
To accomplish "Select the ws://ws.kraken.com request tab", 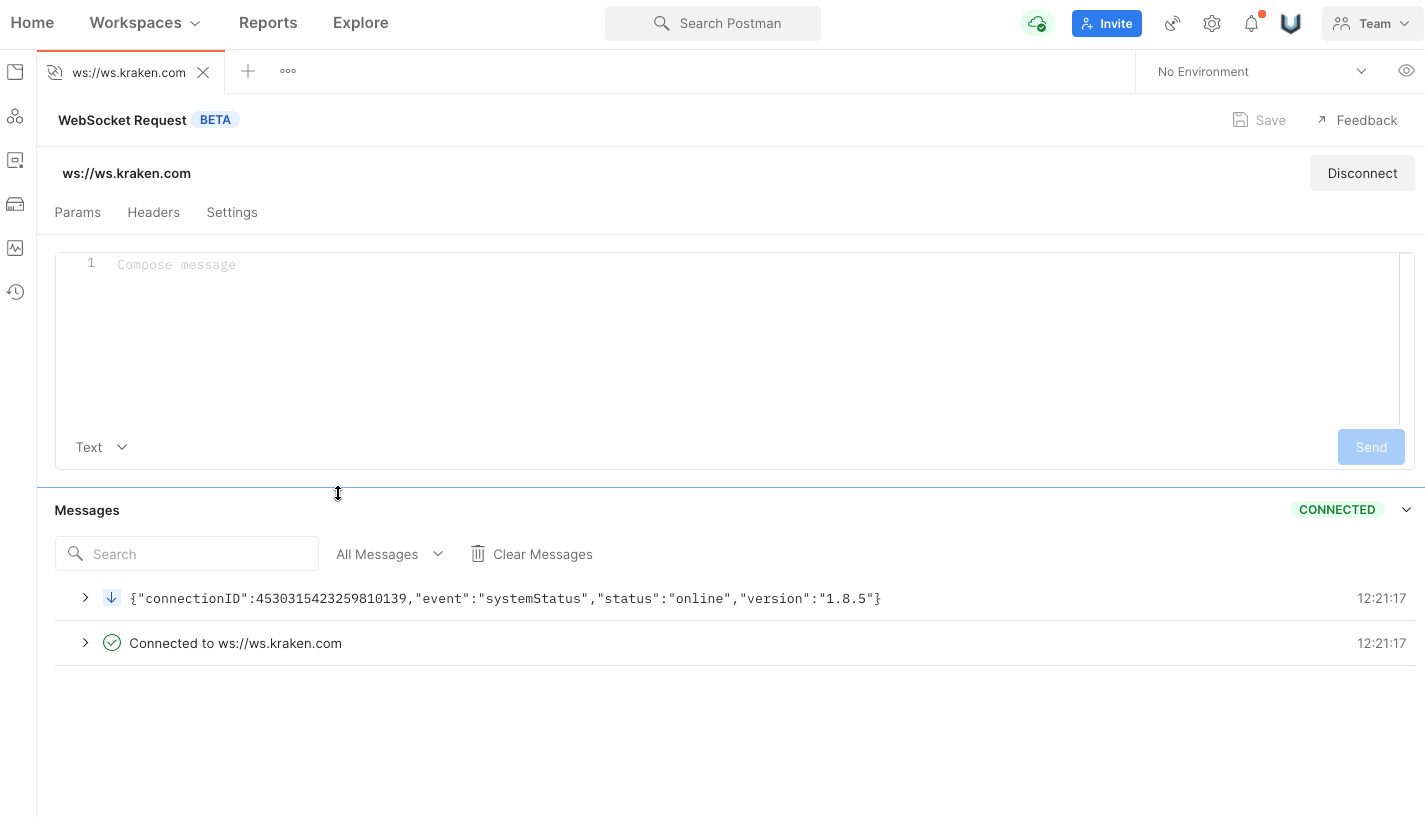I will click(130, 72).
